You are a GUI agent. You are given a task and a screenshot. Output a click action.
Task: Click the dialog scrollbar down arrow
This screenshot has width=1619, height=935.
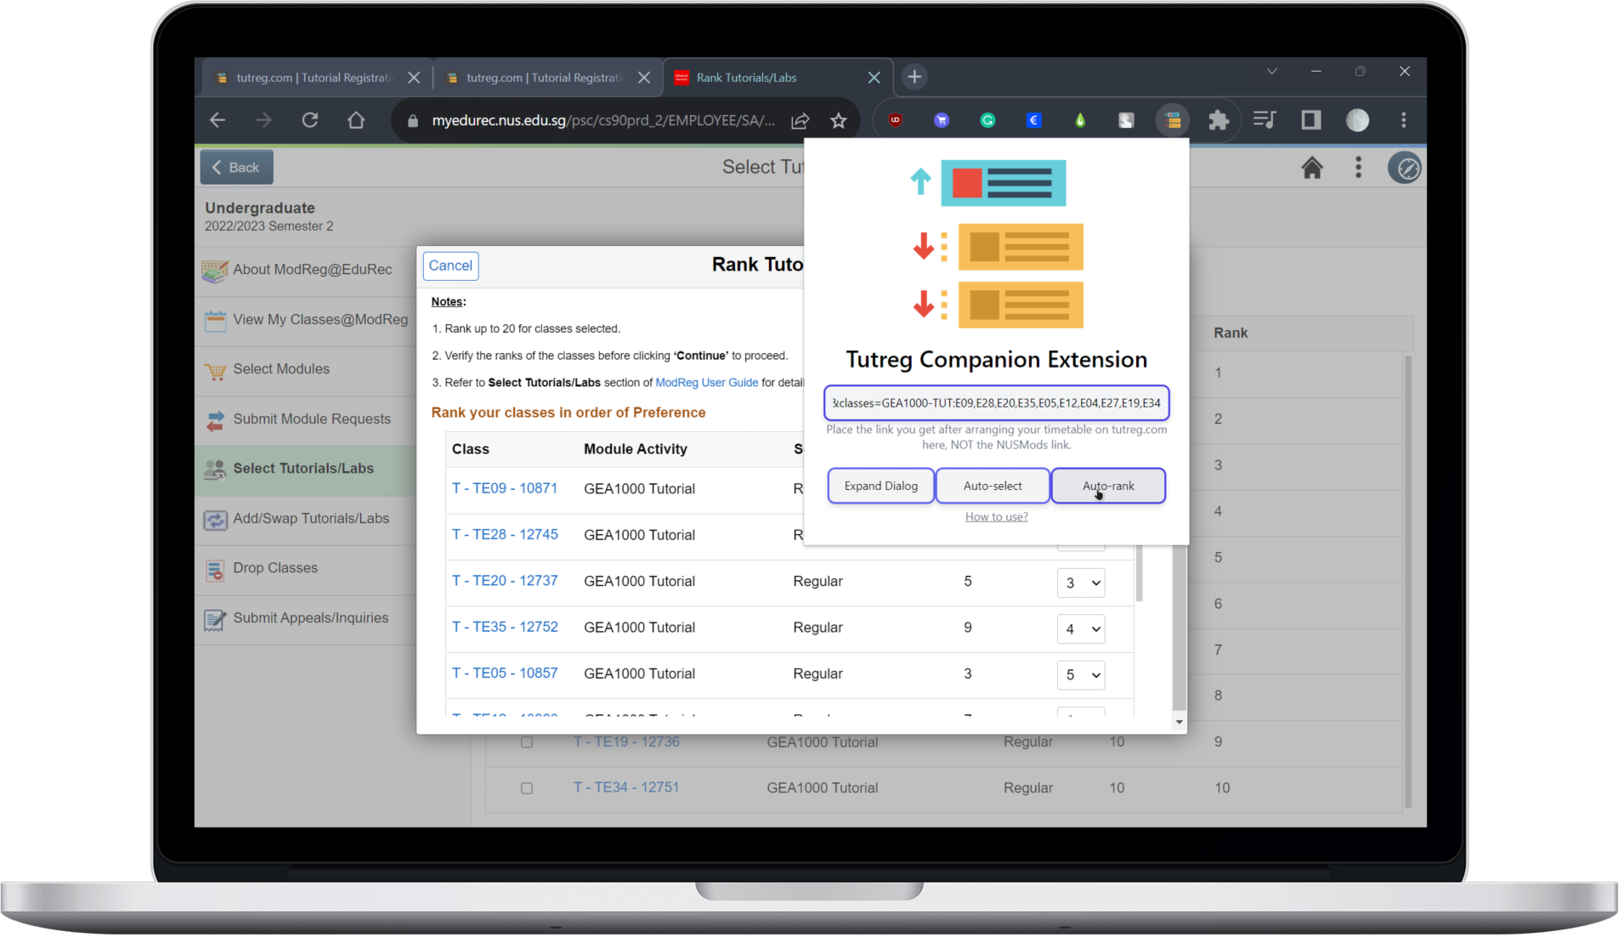point(1179,722)
